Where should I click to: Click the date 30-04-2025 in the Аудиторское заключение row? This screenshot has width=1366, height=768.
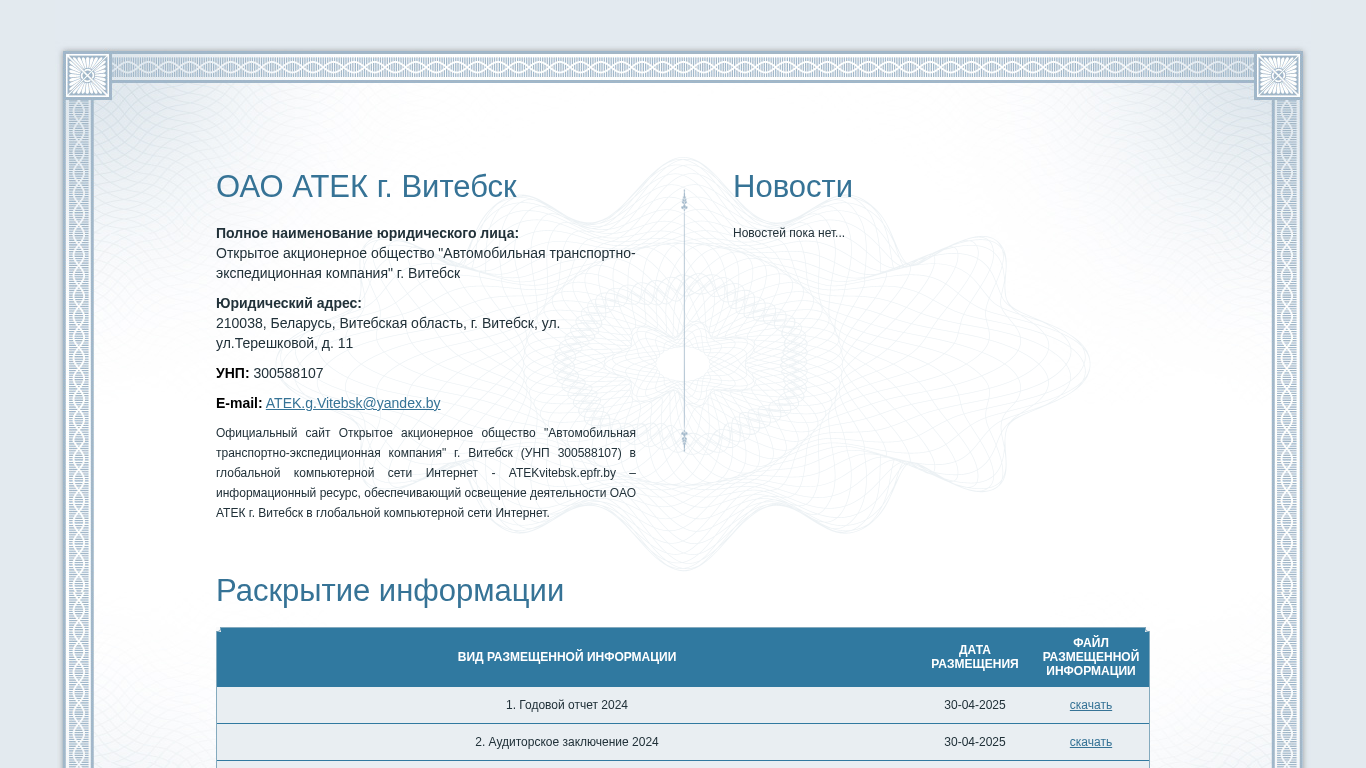click(x=975, y=742)
